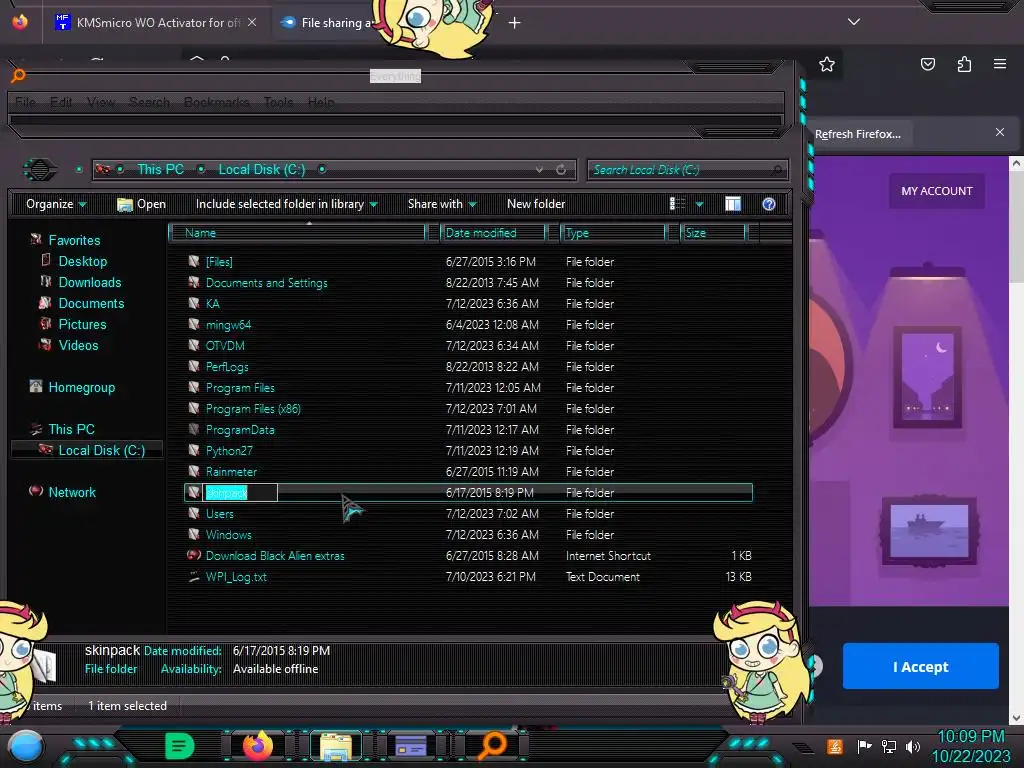Select the Program Files (x86) folder
1024x768 pixels.
pos(468,409)
